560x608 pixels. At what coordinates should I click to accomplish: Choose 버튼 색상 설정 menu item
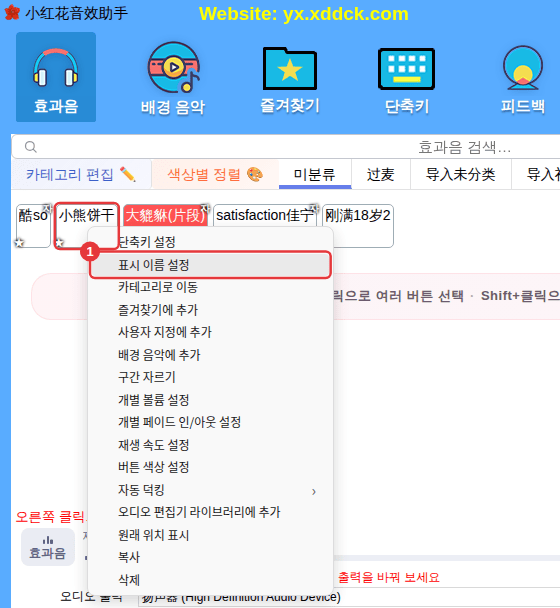210,467
